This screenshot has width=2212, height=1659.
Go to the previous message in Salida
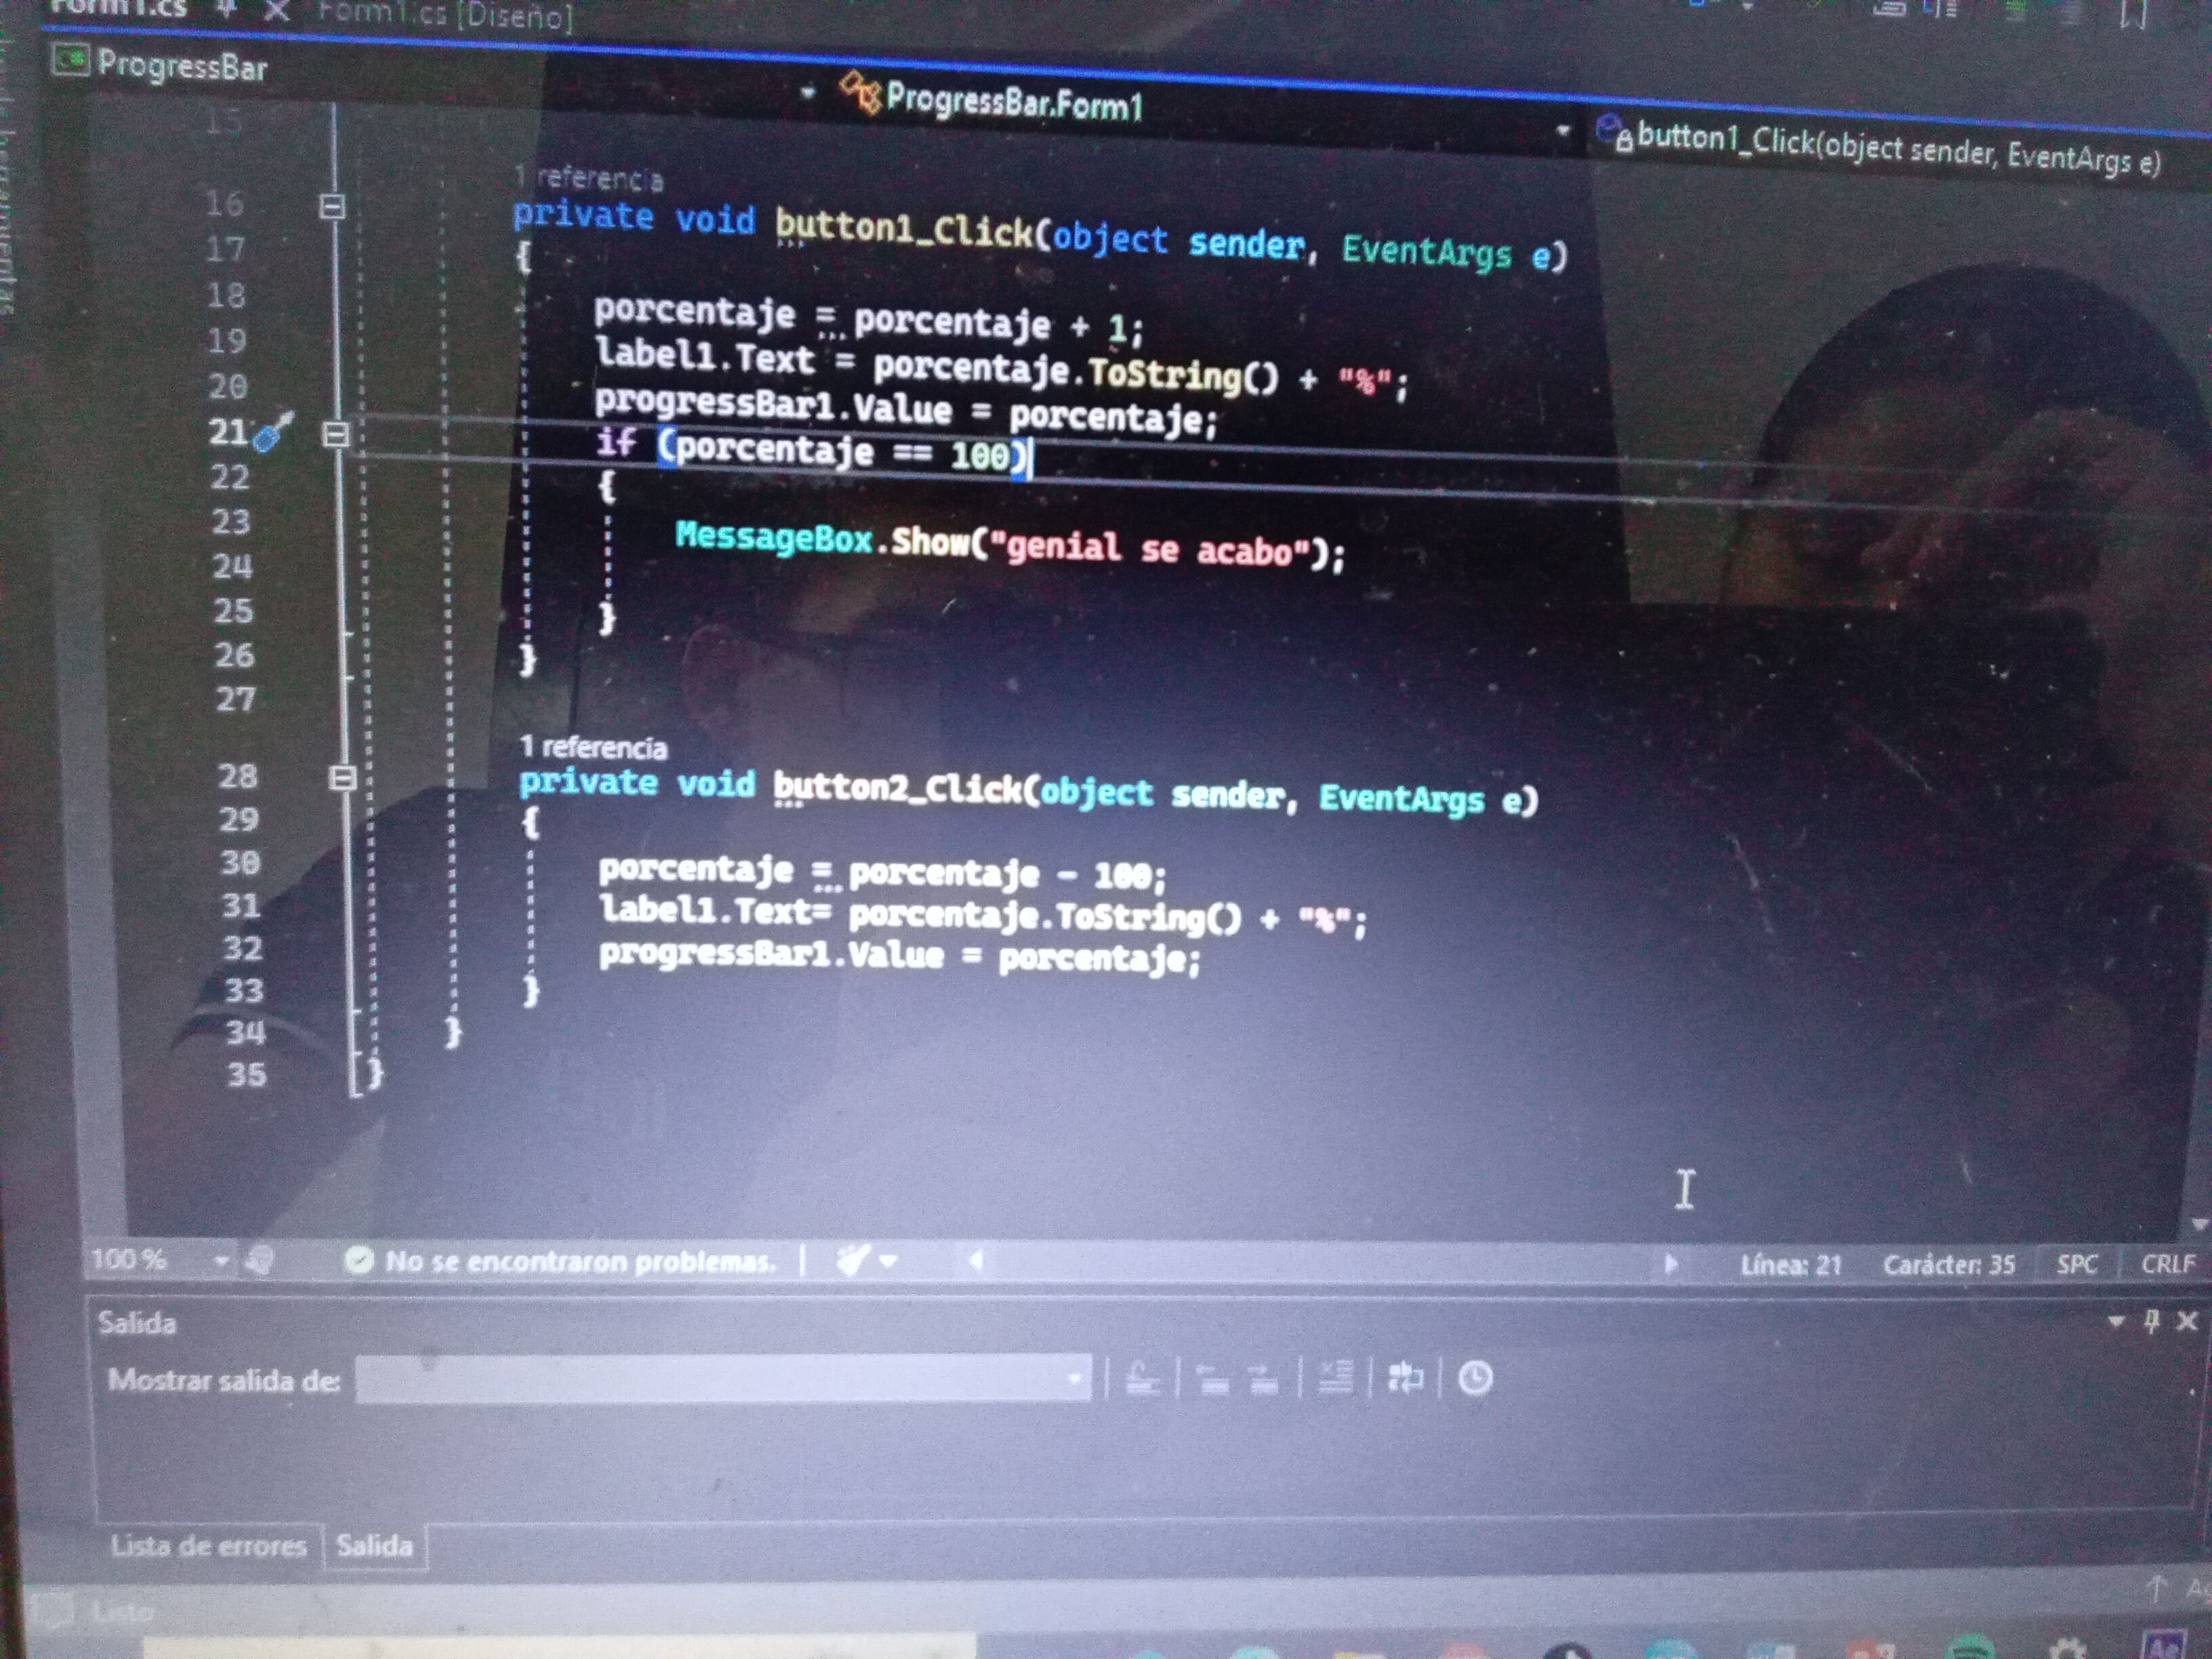[x=1213, y=1380]
